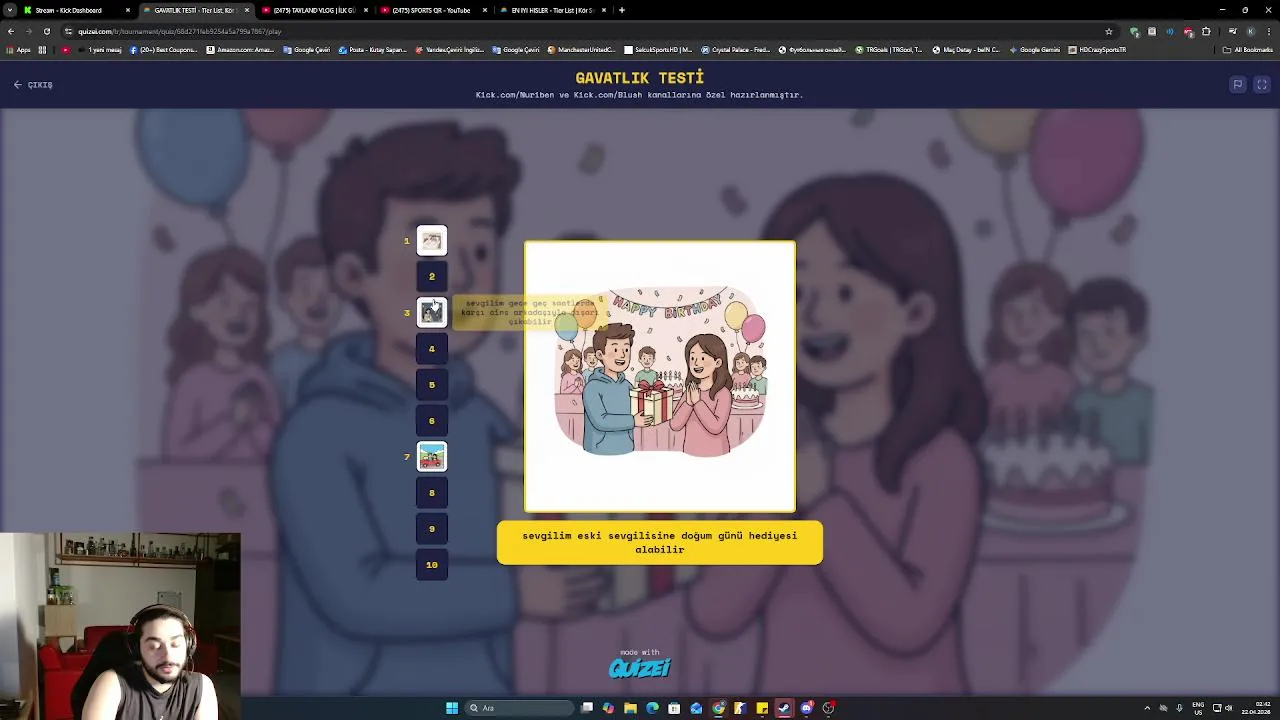1280x720 pixels.
Task: Switch to SPORTS QR YouTube tab
Action: pos(432,10)
